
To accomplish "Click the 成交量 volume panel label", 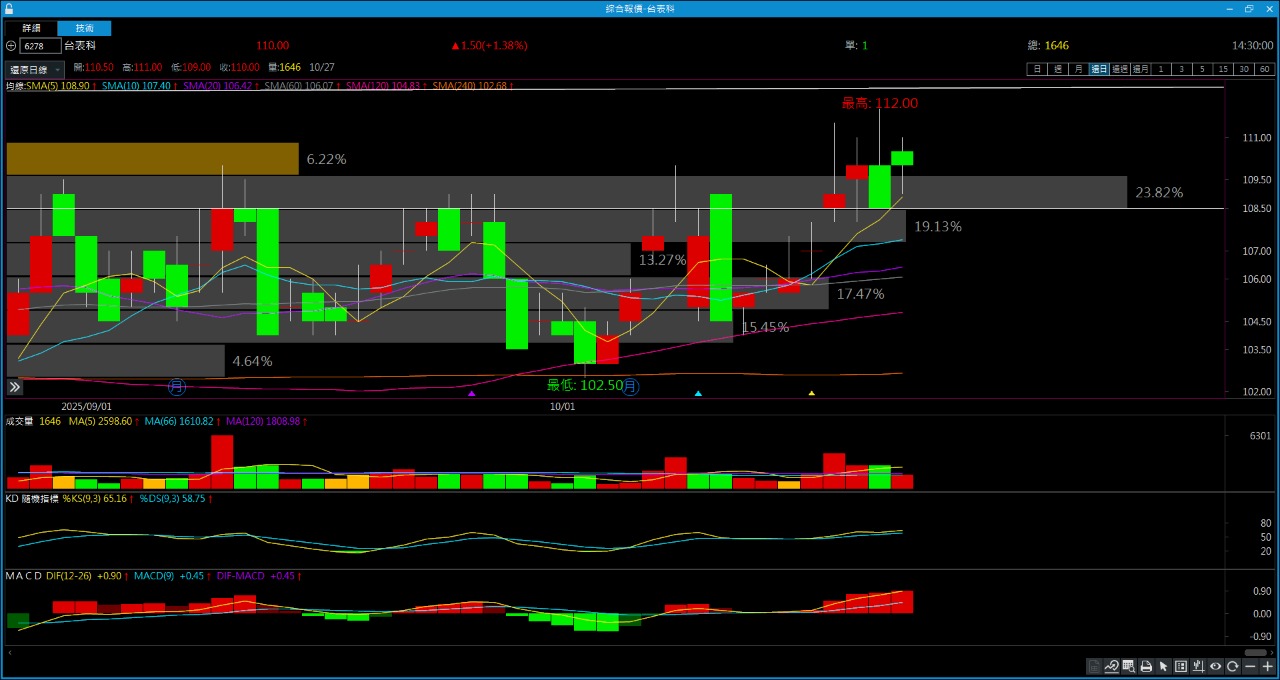I will pyautogui.click(x=20, y=422).
